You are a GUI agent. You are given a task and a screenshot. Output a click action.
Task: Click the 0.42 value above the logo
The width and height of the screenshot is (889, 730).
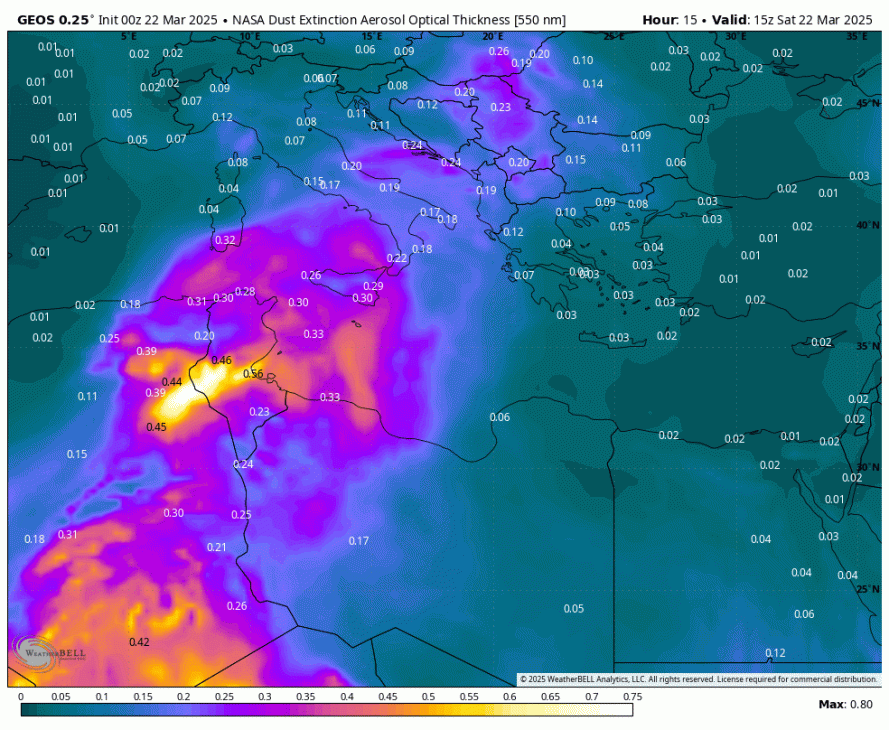pyautogui.click(x=140, y=642)
